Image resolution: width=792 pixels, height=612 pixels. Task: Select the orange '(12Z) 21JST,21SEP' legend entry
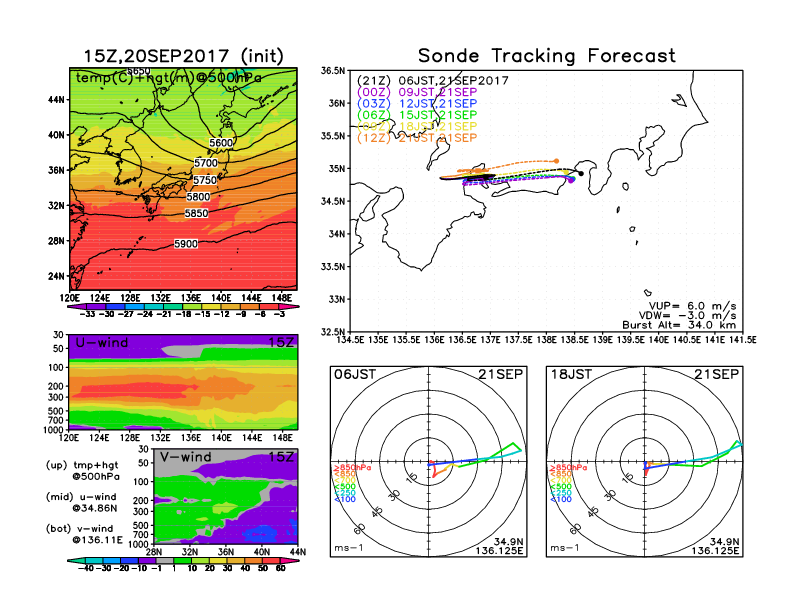pyautogui.click(x=417, y=138)
